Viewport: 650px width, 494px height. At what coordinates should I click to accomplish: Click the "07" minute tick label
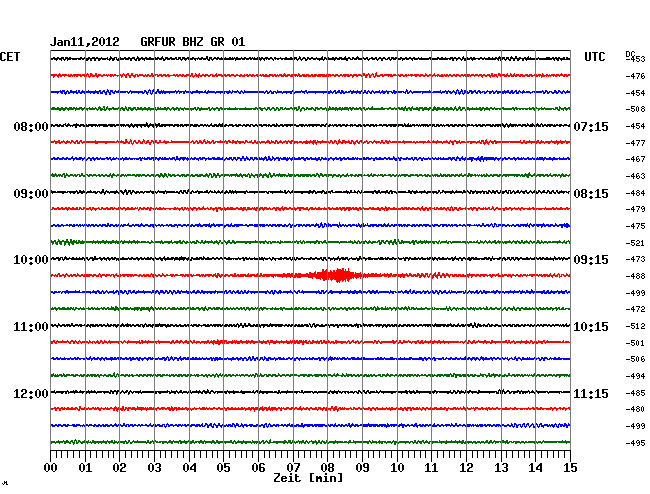coord(293,468)
